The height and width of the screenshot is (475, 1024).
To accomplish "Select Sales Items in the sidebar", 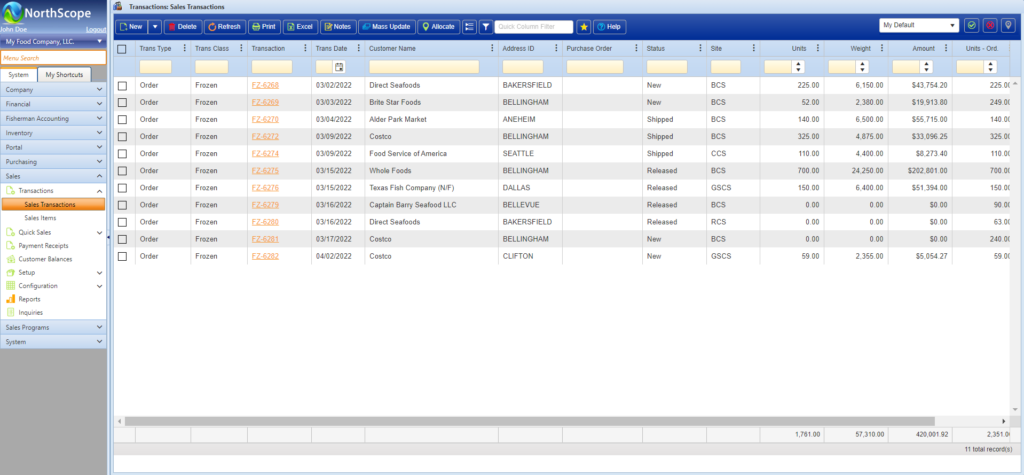I will [x=40, y=217].
